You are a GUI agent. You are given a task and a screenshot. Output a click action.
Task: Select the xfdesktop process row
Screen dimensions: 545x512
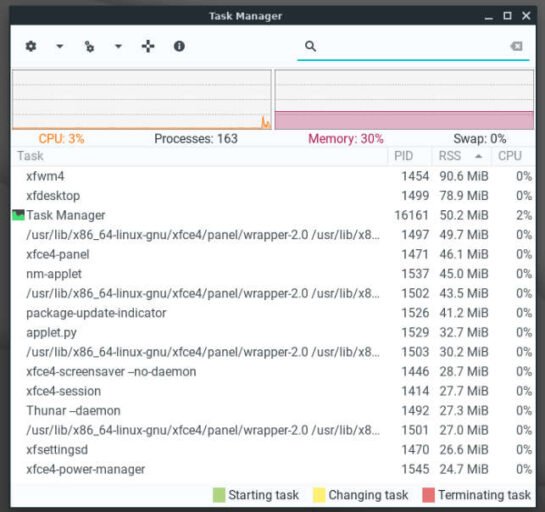(x=273, y=196)
